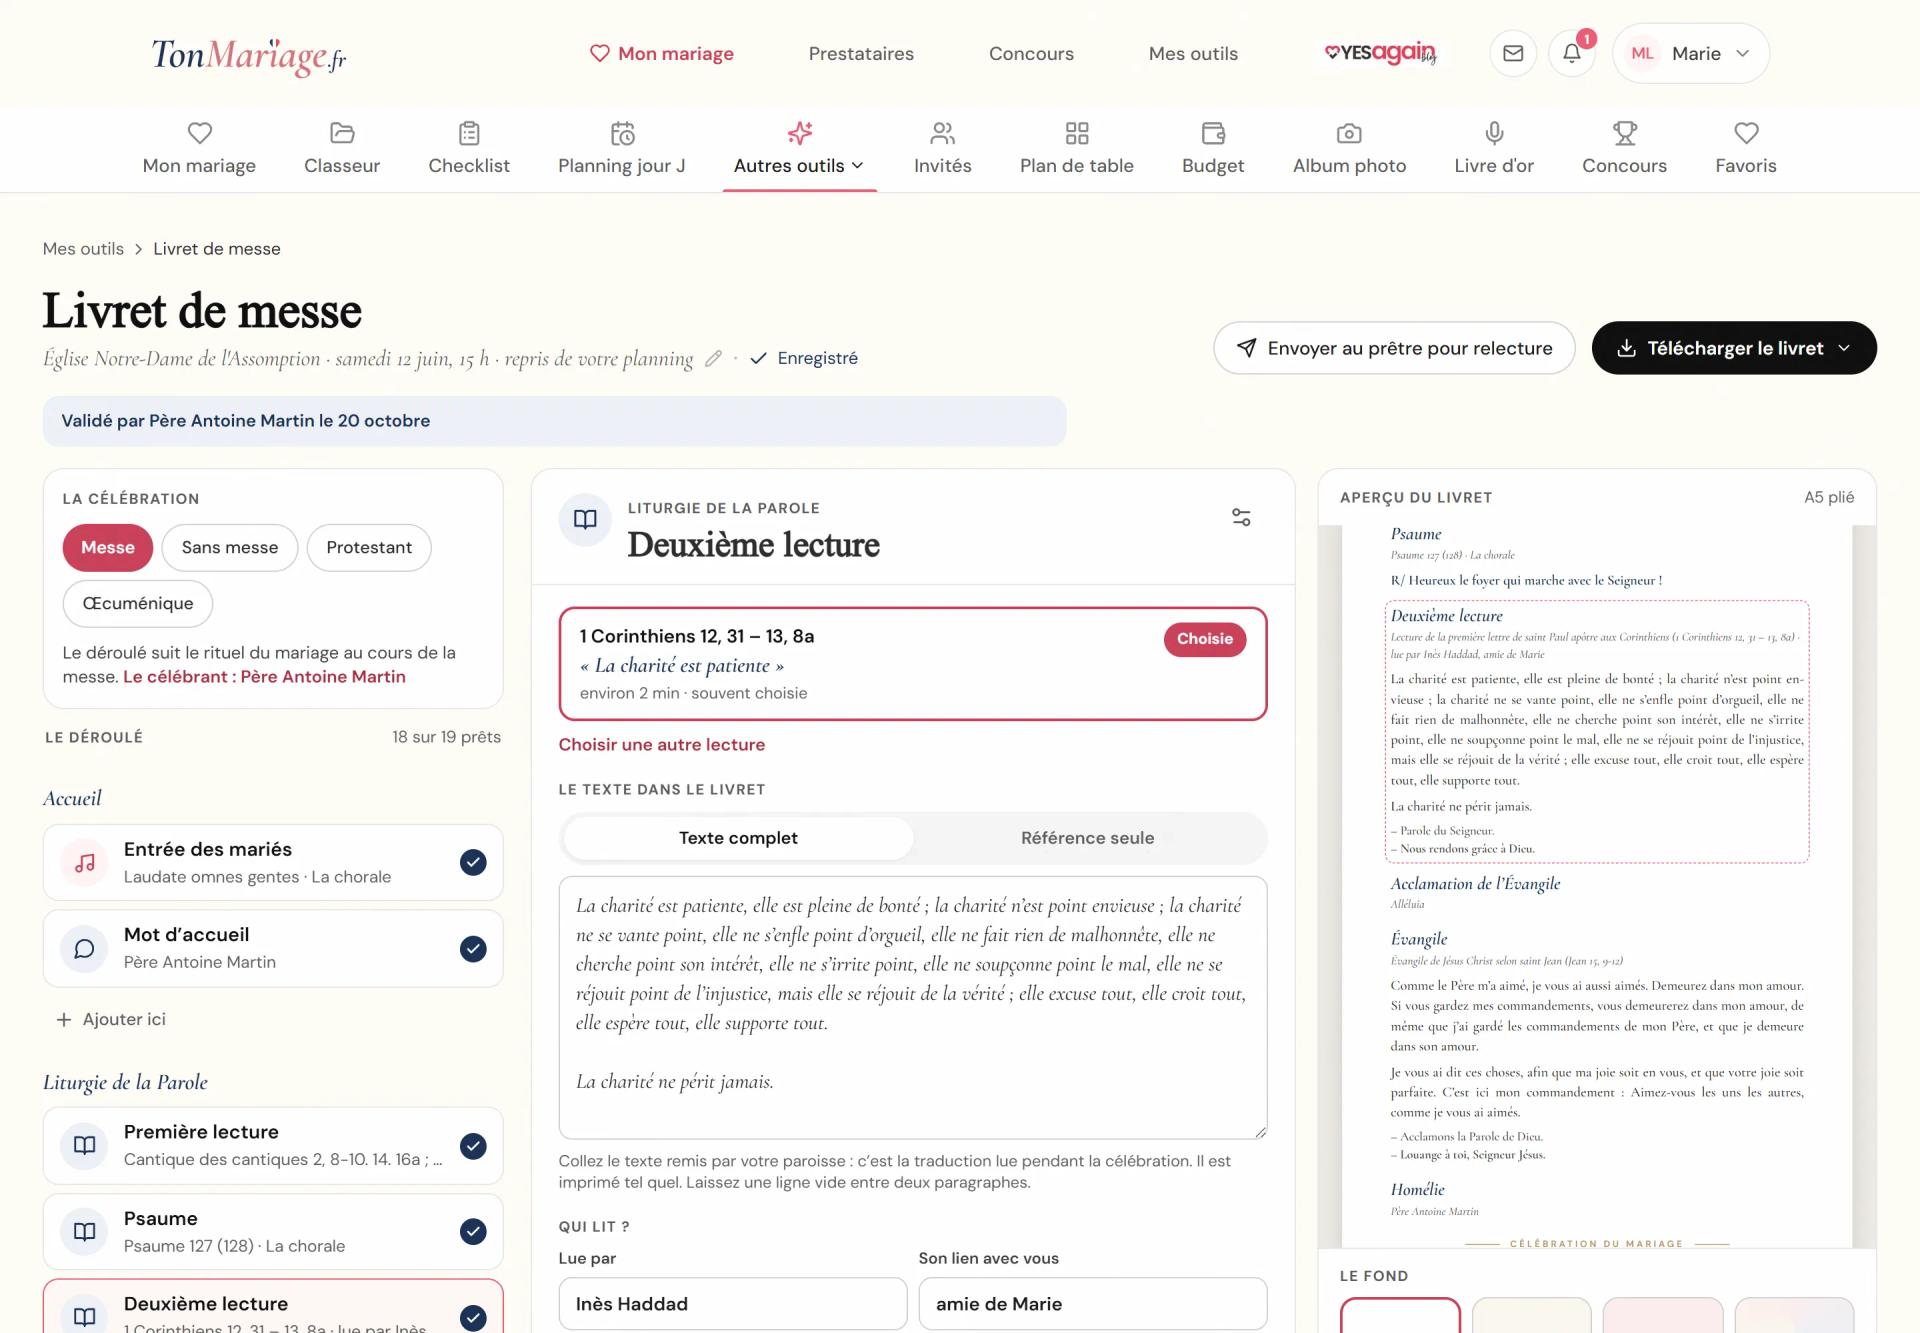The width and height of the screenshot is (1920, 1333).
Task: Switch to Texte complet mode
Action: pyautogui.click(x=738, y=838)
